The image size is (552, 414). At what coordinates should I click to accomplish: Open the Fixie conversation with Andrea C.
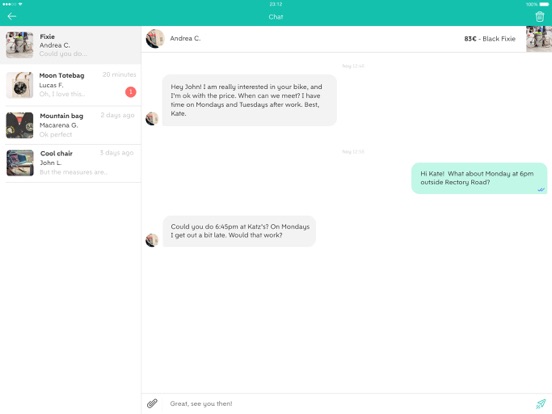(x=70, y=45)
